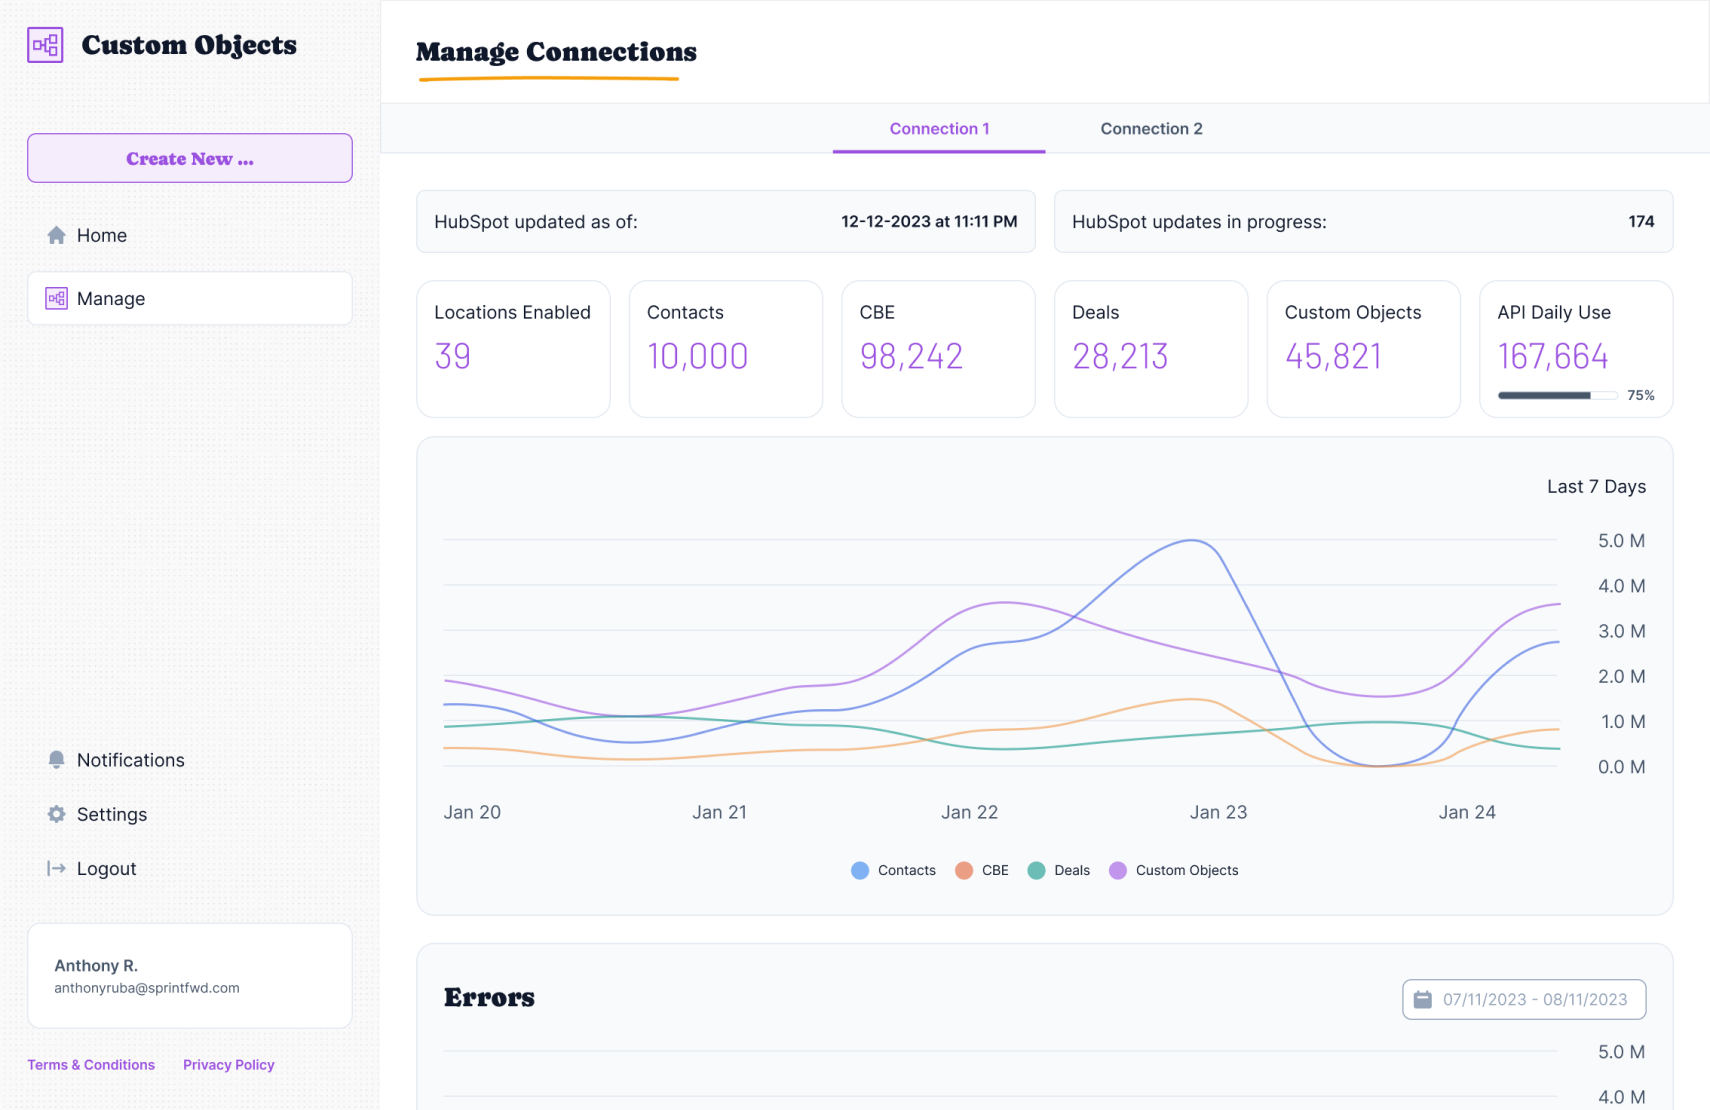This screenshot has width=1710, height=1110.
Task: Click the API Daily Use progress bar
Action: (x=1556, y=396)
